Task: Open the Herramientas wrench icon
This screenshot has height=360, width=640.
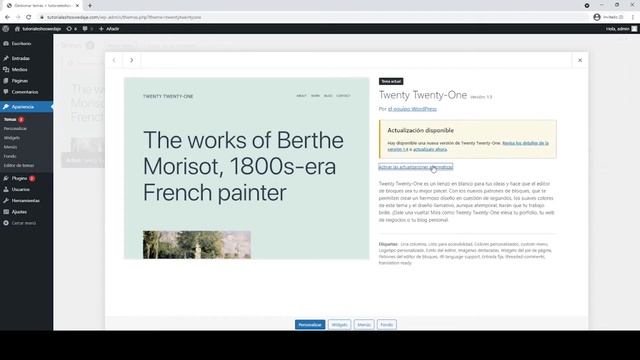Action: (6, 200)
